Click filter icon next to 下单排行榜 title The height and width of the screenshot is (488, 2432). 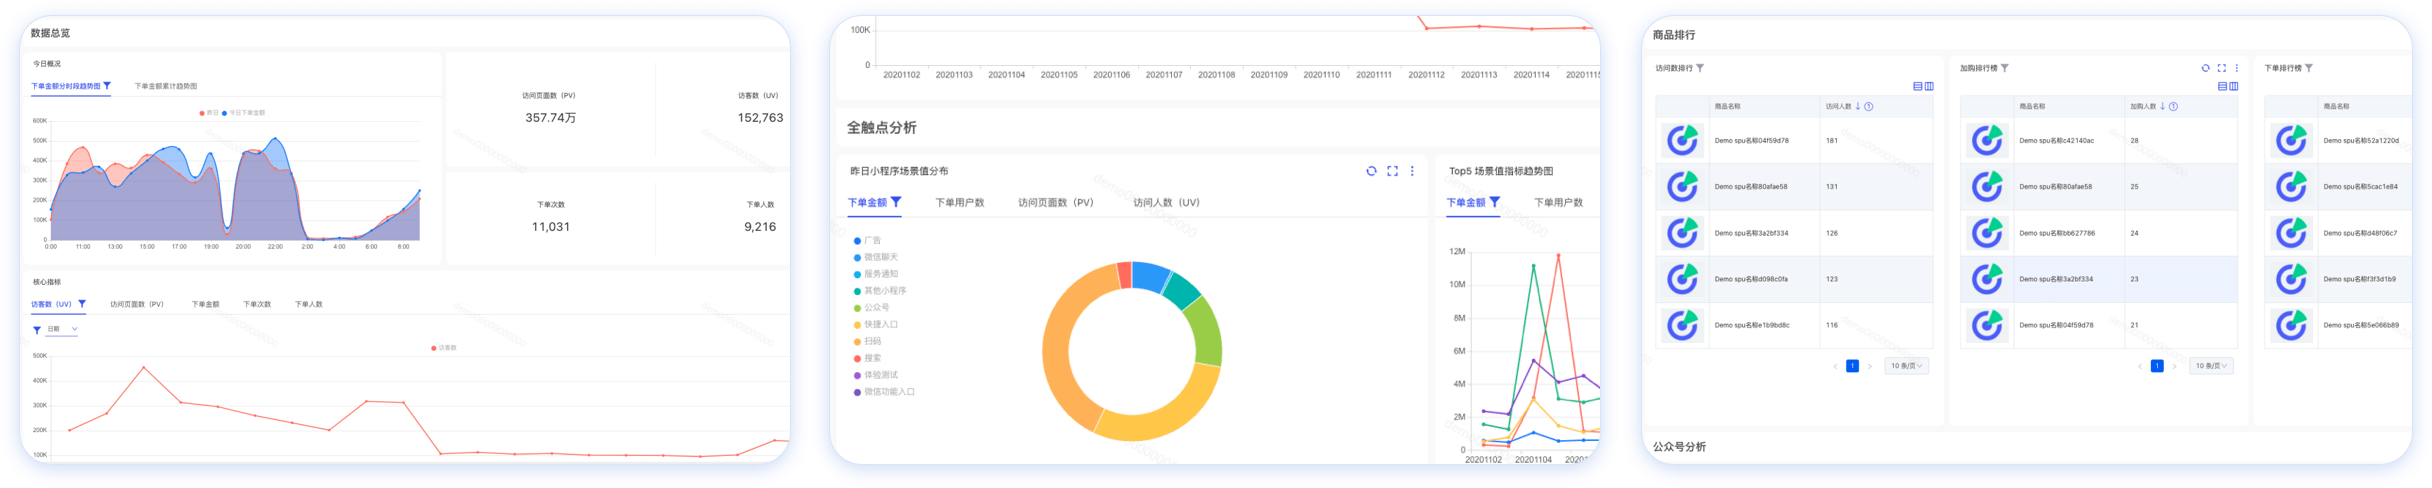2309,68
